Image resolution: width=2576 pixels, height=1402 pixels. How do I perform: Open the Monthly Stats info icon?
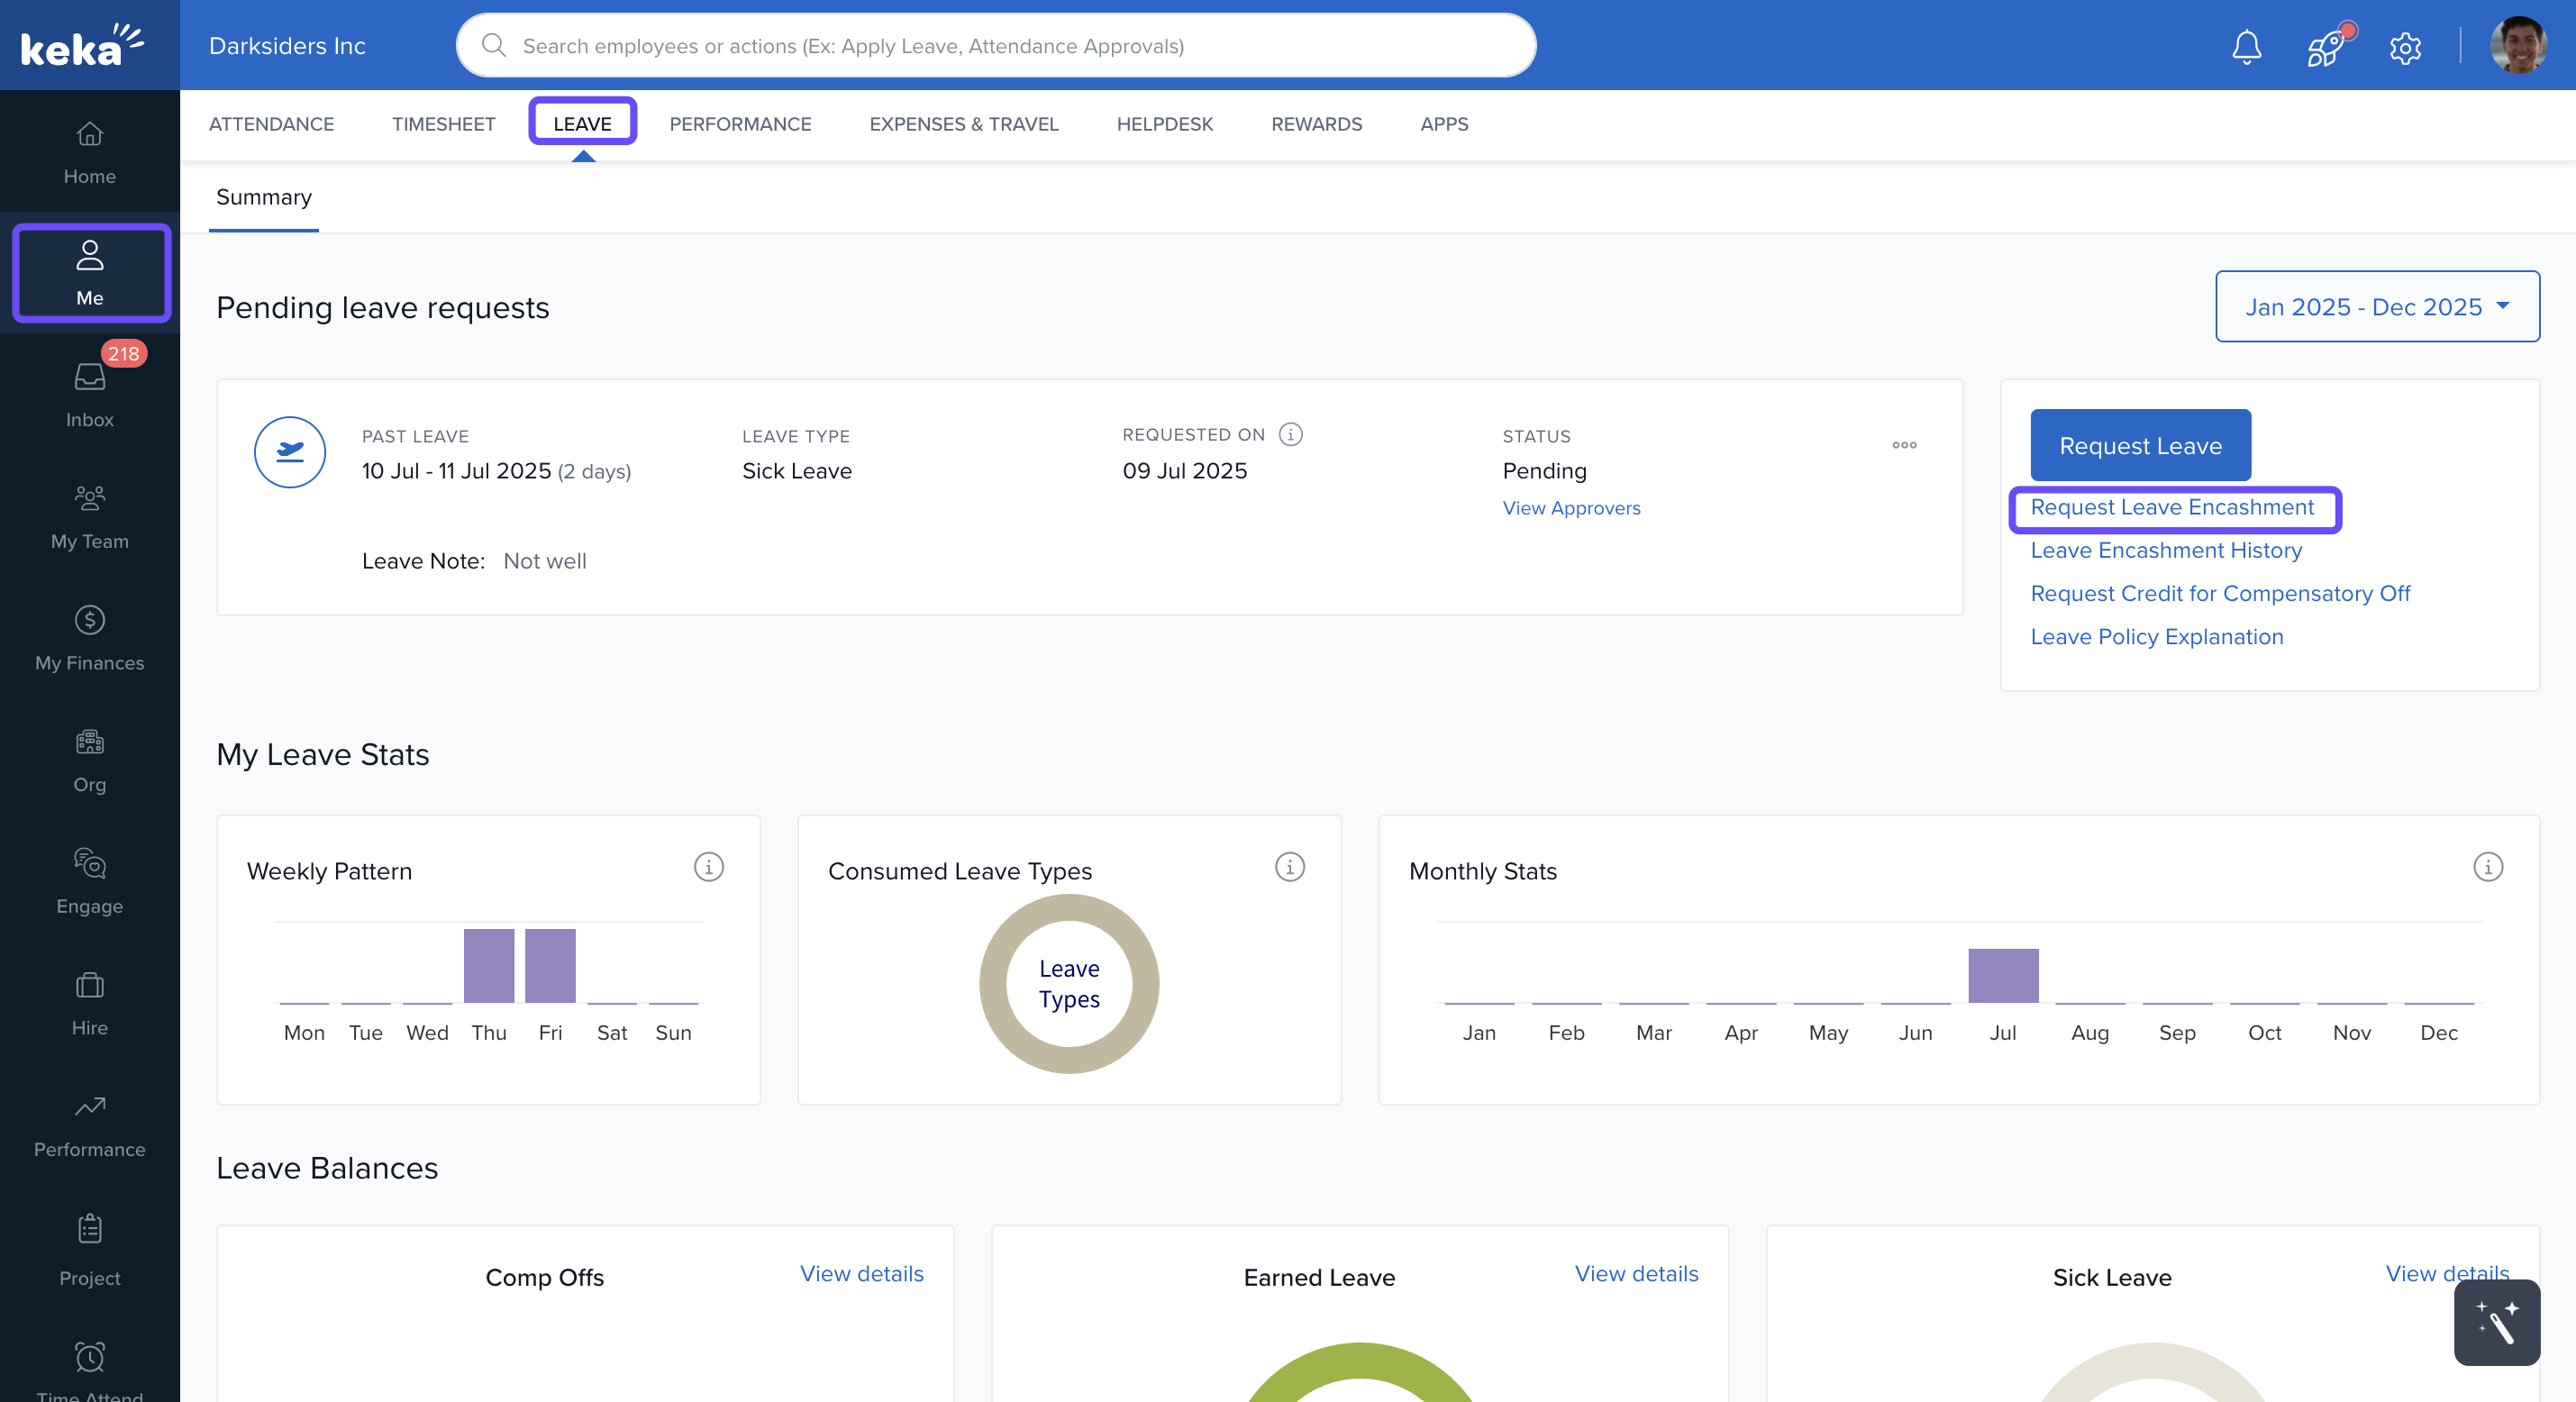(x=2487, y=867)
